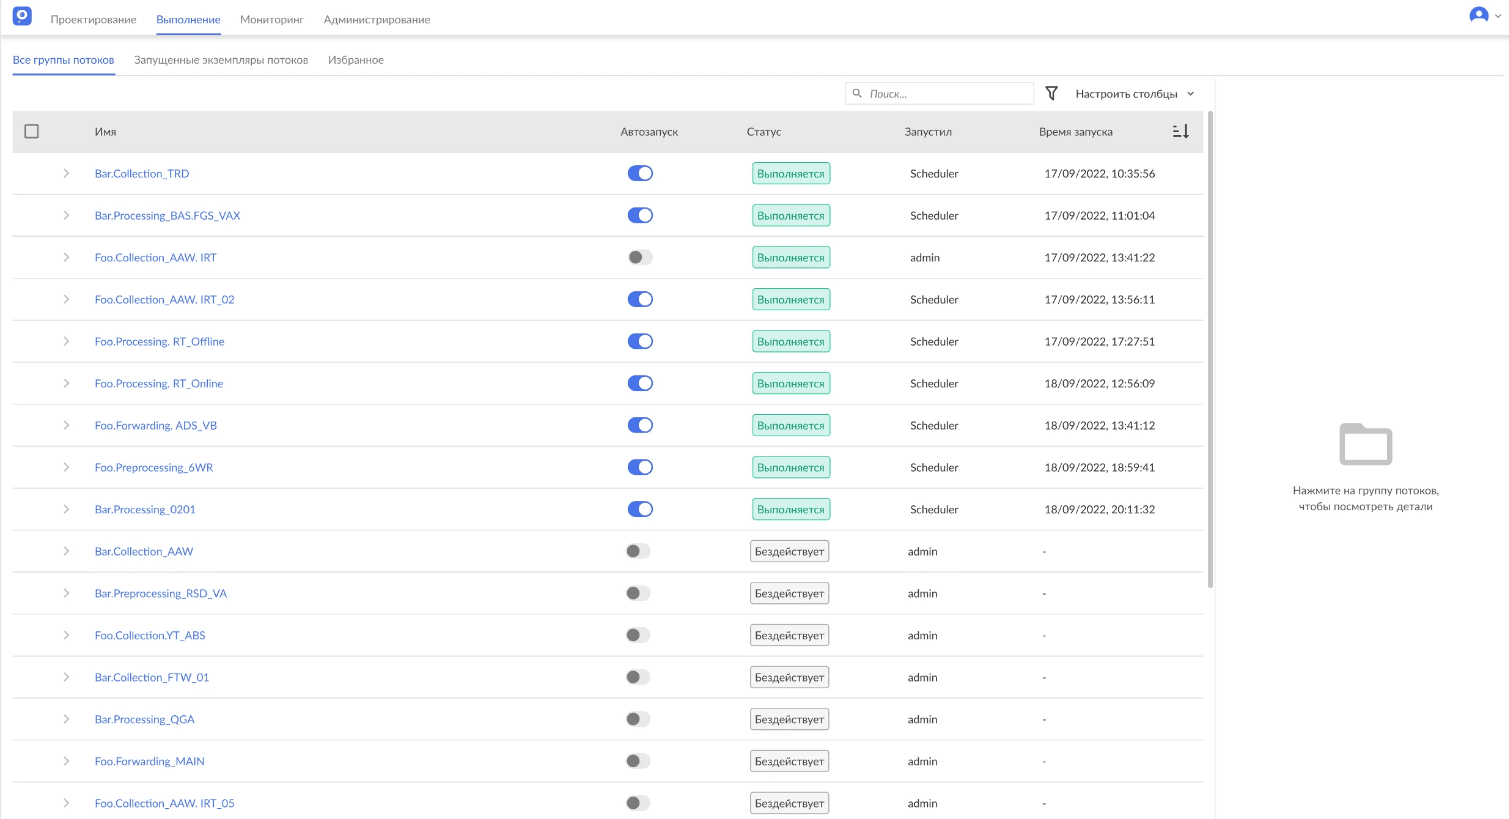This screenshot has width=1509, height=819.
Task: Expand the Bar.Processing_BAS.FGS_VAX row
Action: tap(66, 216)
